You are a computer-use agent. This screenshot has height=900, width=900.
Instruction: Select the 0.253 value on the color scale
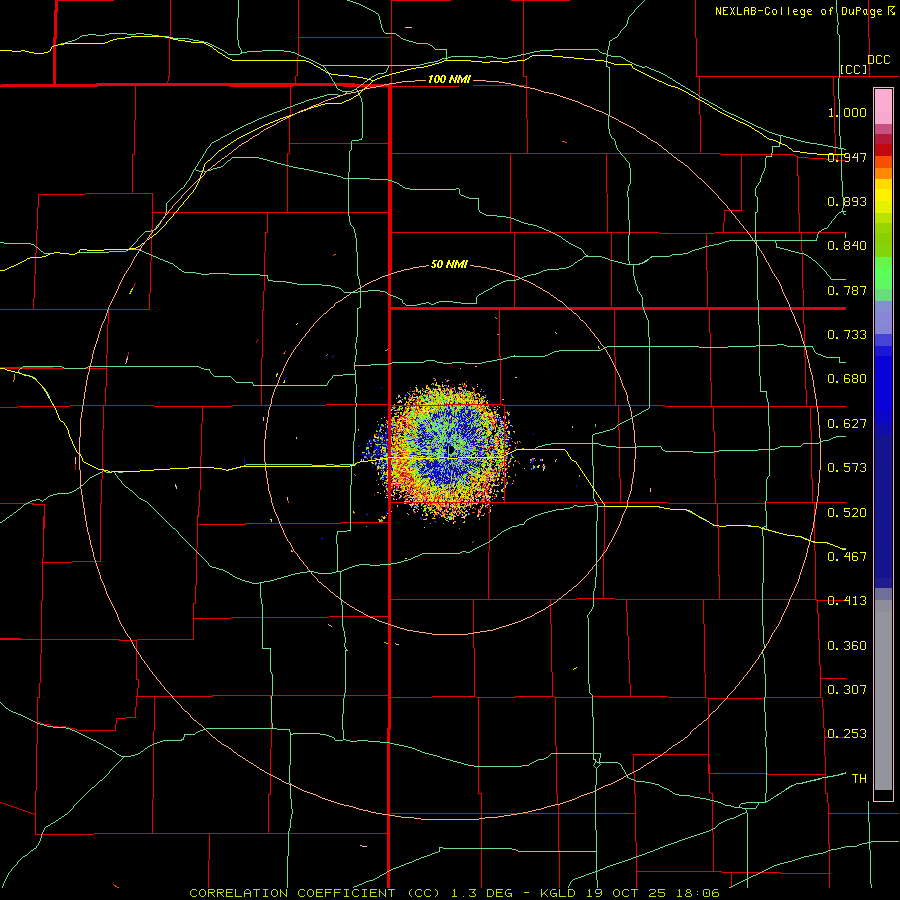pyautogui.click(x=847, y=734)
